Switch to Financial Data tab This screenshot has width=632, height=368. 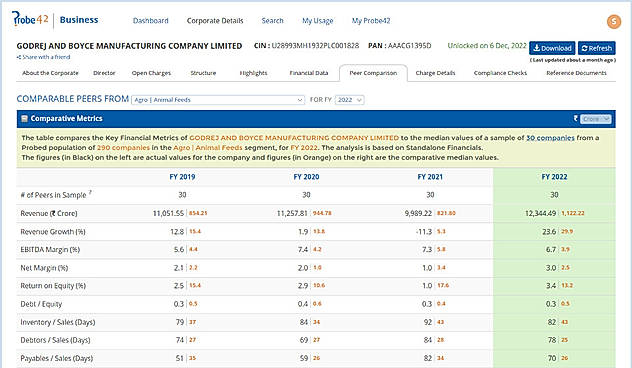309,73
